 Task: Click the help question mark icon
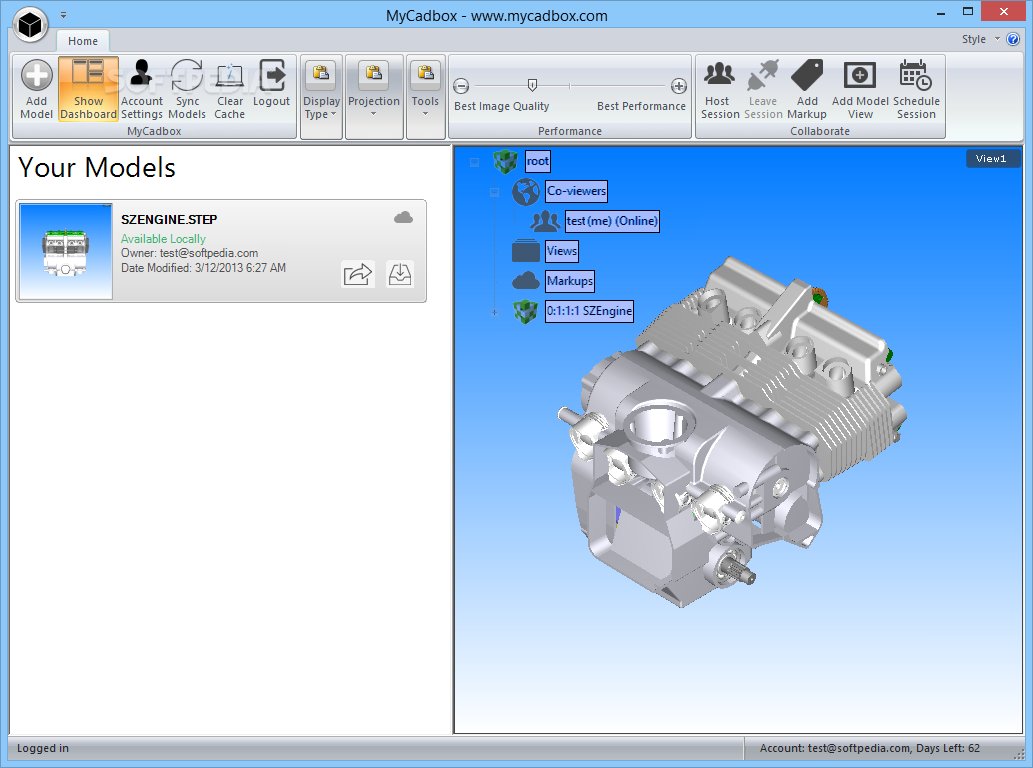click(x=1013, y=40)
